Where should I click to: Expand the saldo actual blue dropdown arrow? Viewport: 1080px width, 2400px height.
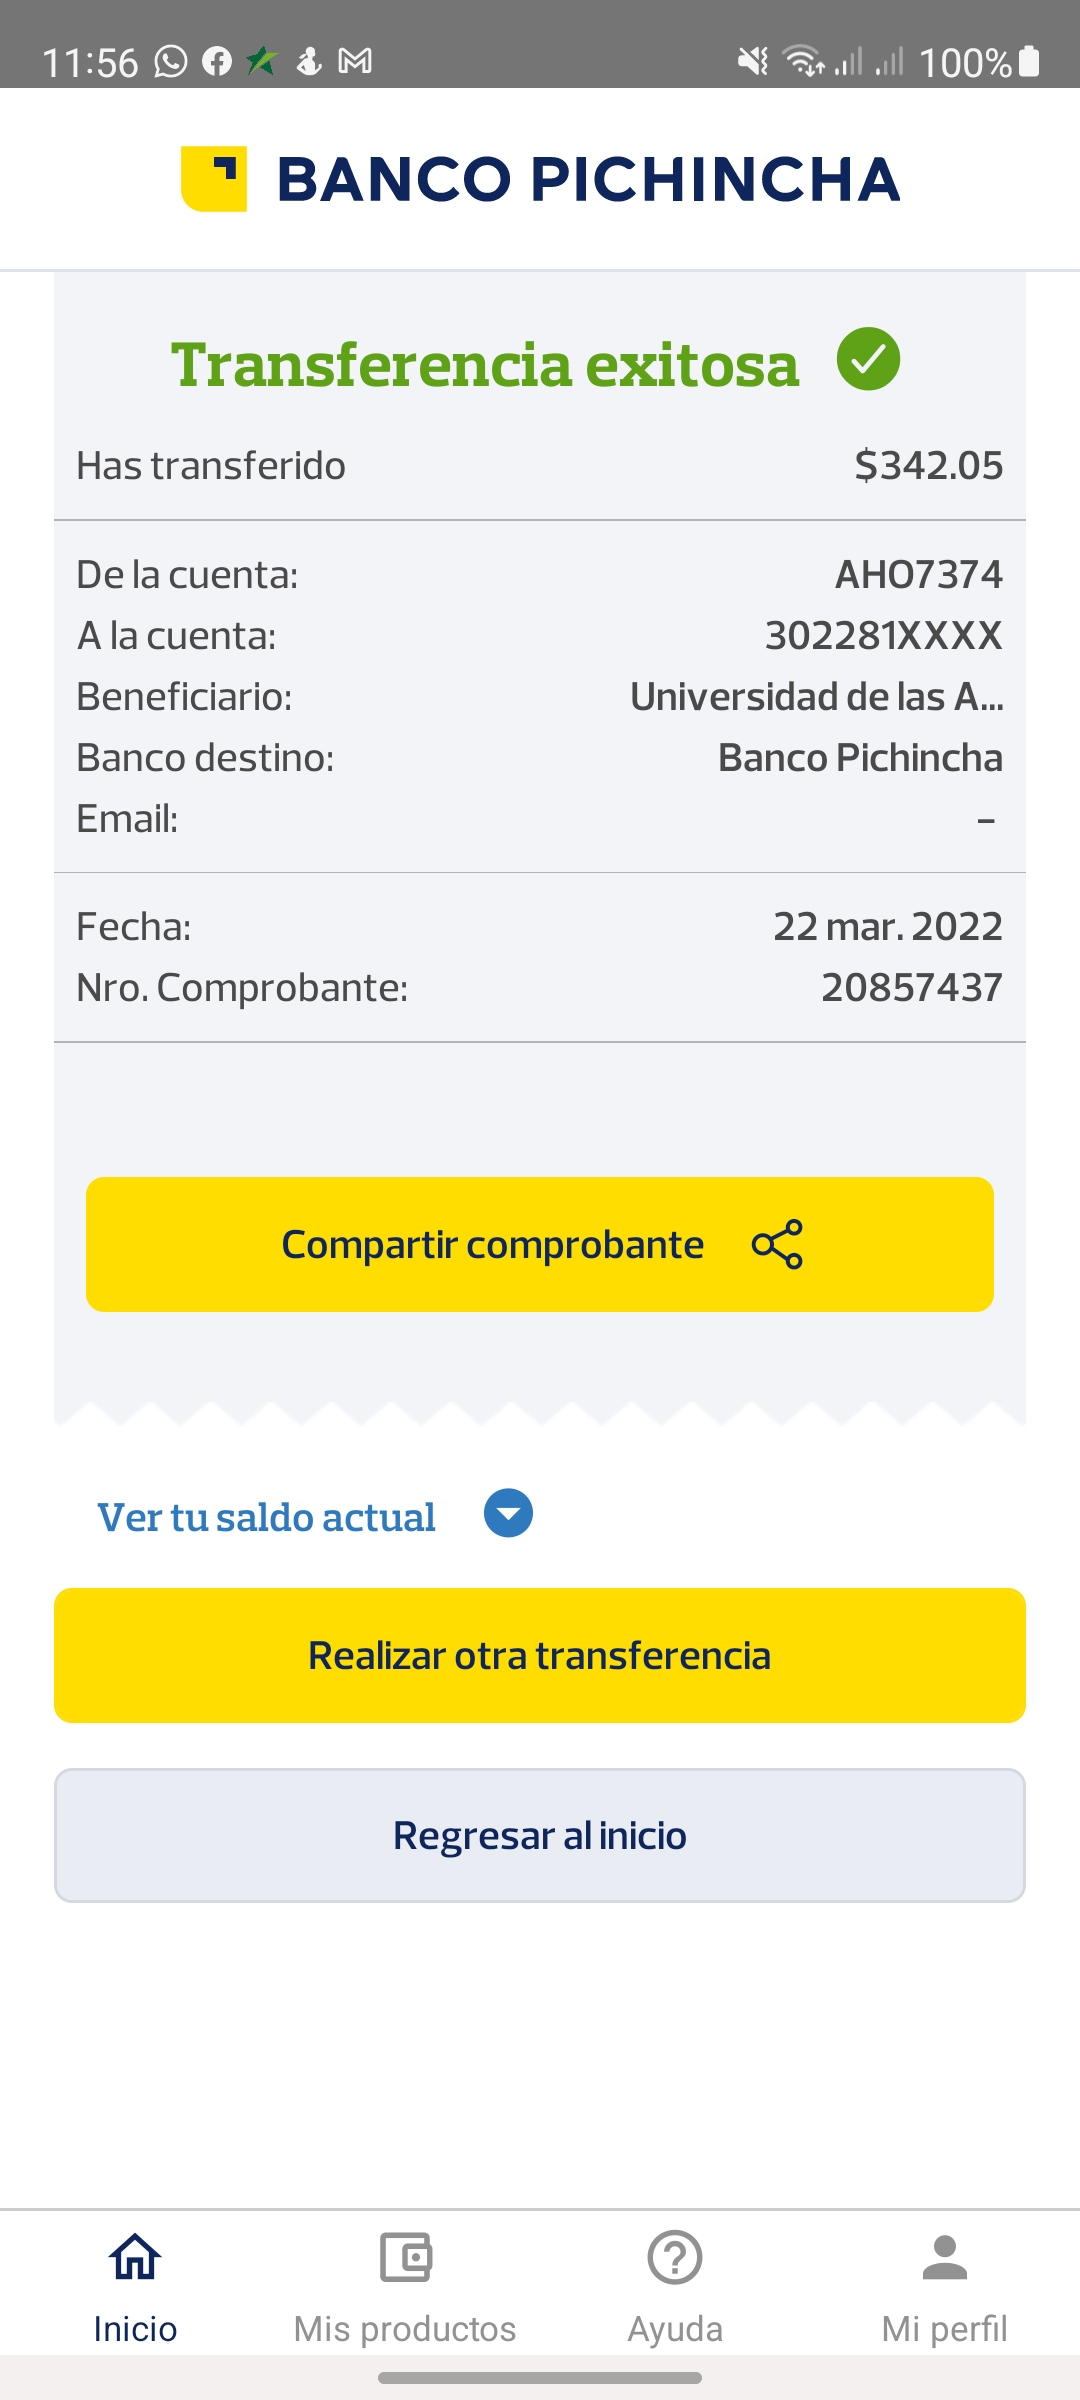(x=508, y=1514)
